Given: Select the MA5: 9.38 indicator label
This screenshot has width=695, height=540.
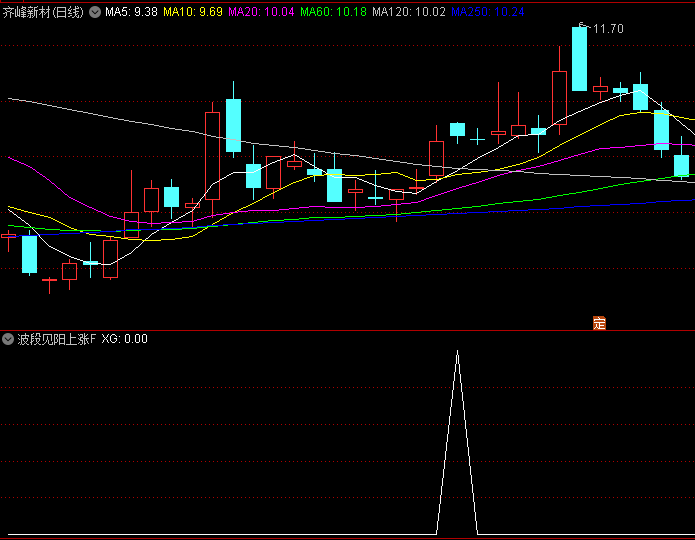Looking at the screenshot, I should pyautogui.click(x=131, y=12).
